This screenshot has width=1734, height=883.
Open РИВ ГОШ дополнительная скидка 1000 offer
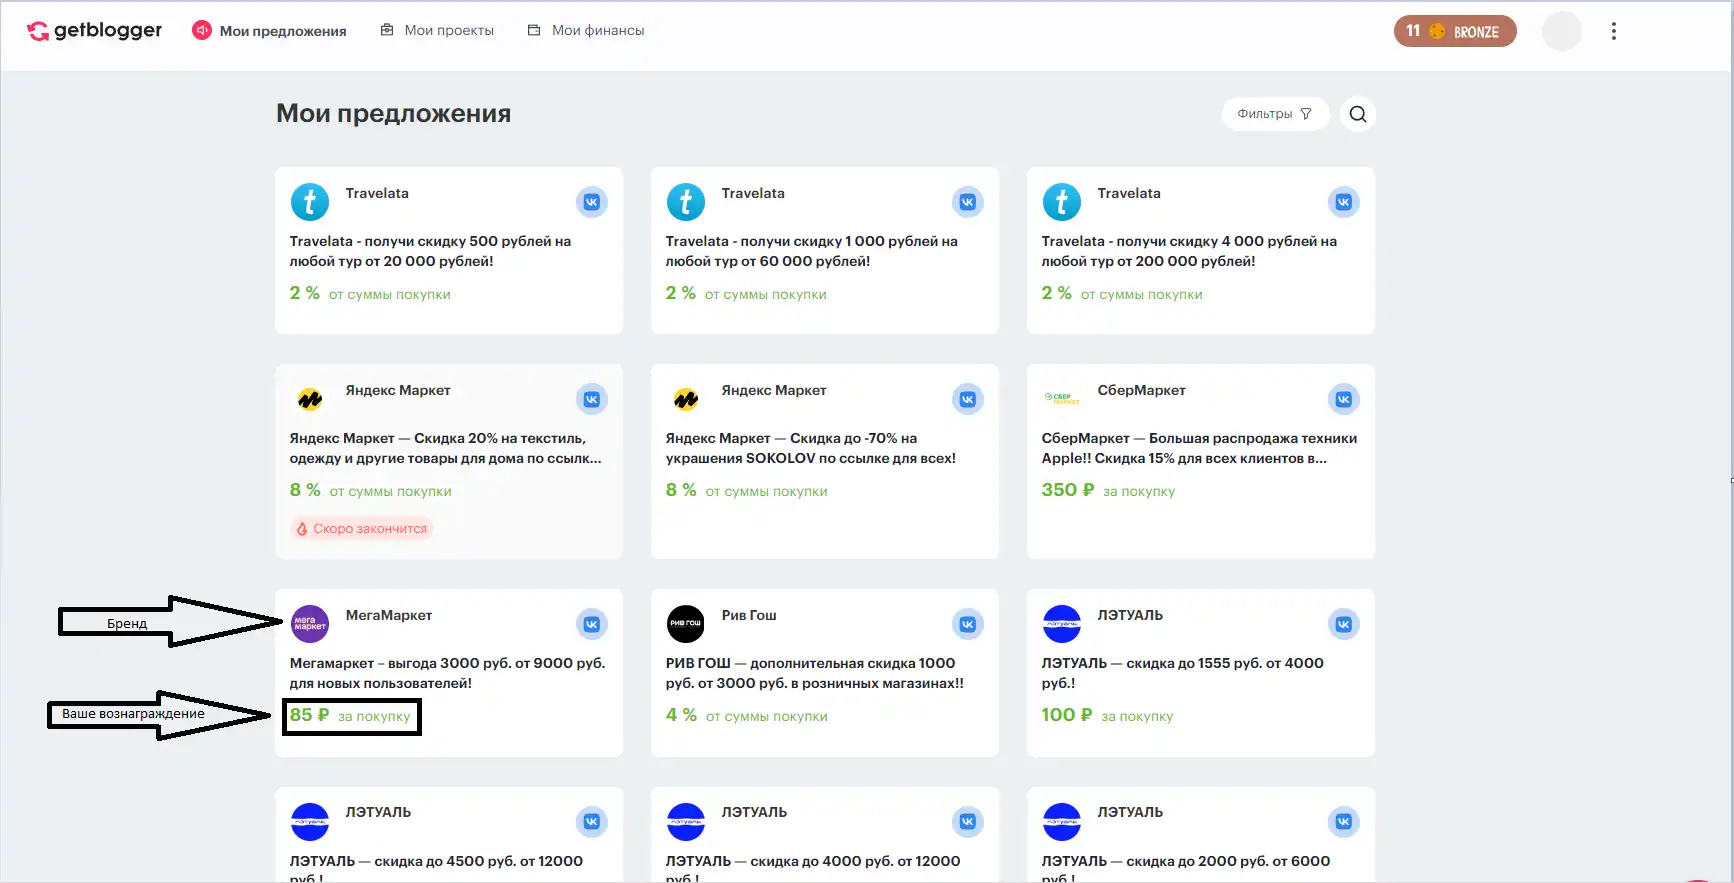(815, 673)
